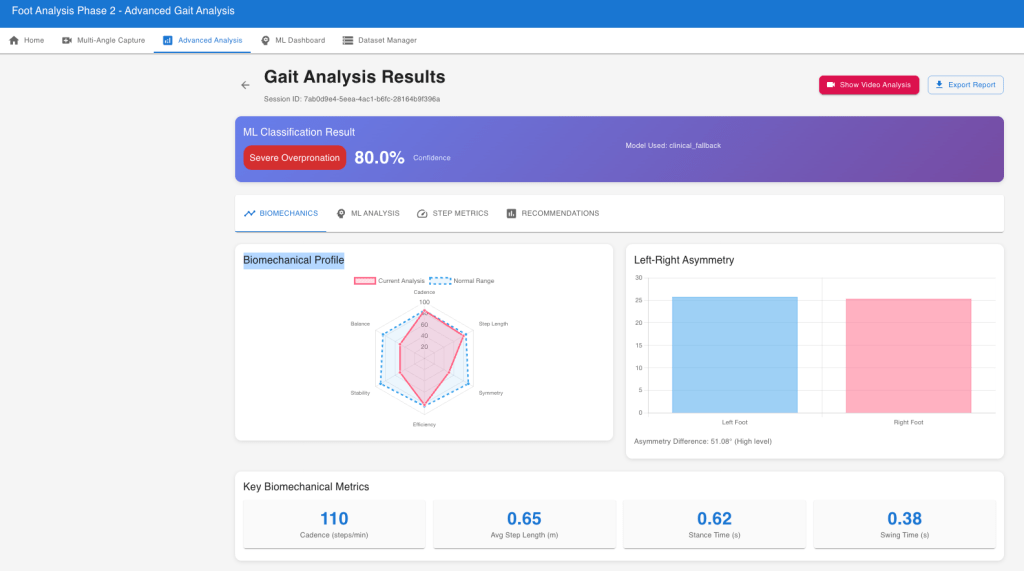
Task: Select the Swing Time metric card
Action: click(x=904, y=525)
